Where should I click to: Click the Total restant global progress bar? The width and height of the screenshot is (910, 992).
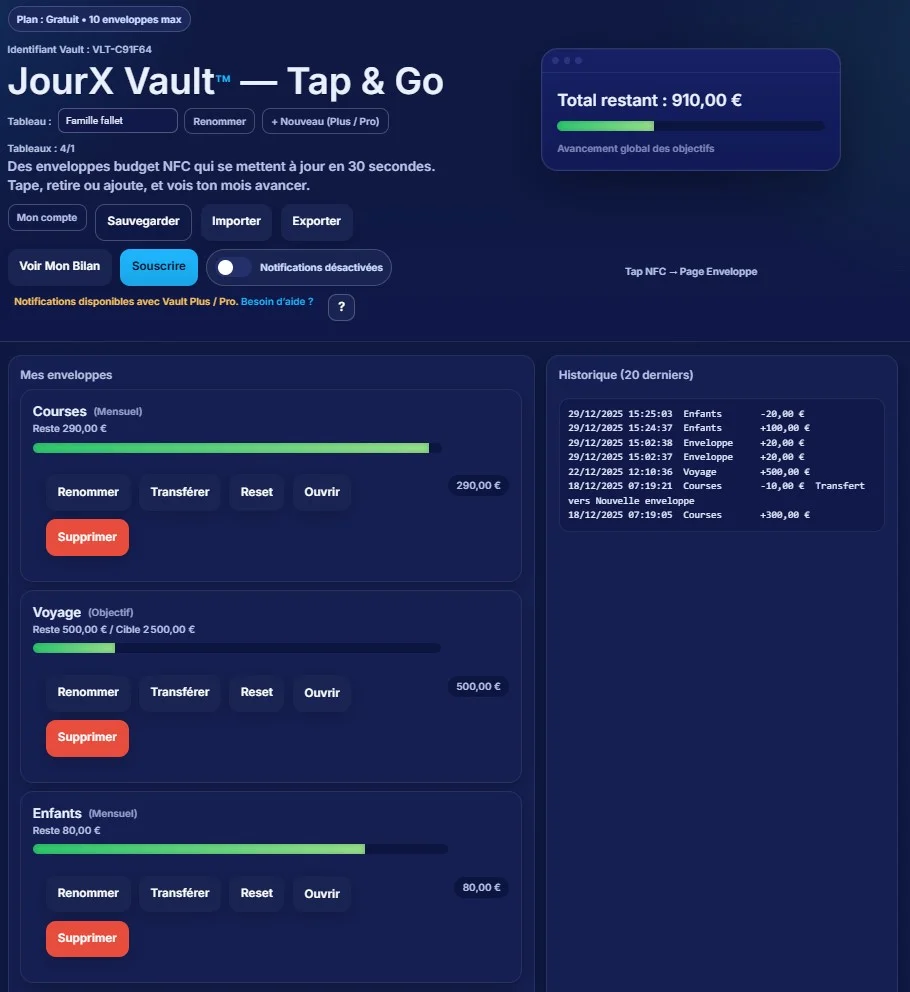[690, 126]
